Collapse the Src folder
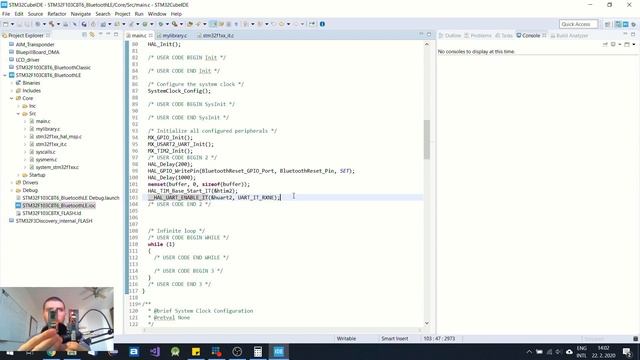This screenshot has width=640, height=360. tap(18, 113)
